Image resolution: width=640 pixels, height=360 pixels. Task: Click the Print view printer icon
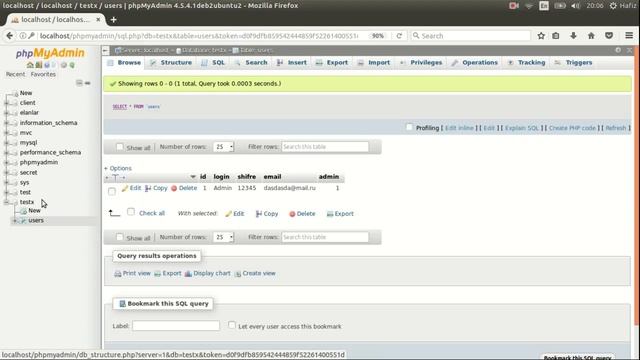coord(118,273)
